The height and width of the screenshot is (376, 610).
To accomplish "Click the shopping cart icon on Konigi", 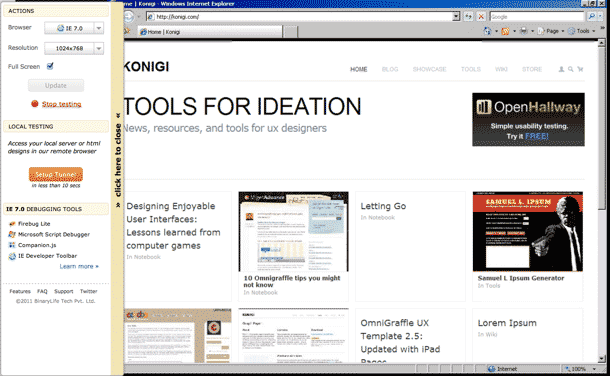I will coord(580,69).
